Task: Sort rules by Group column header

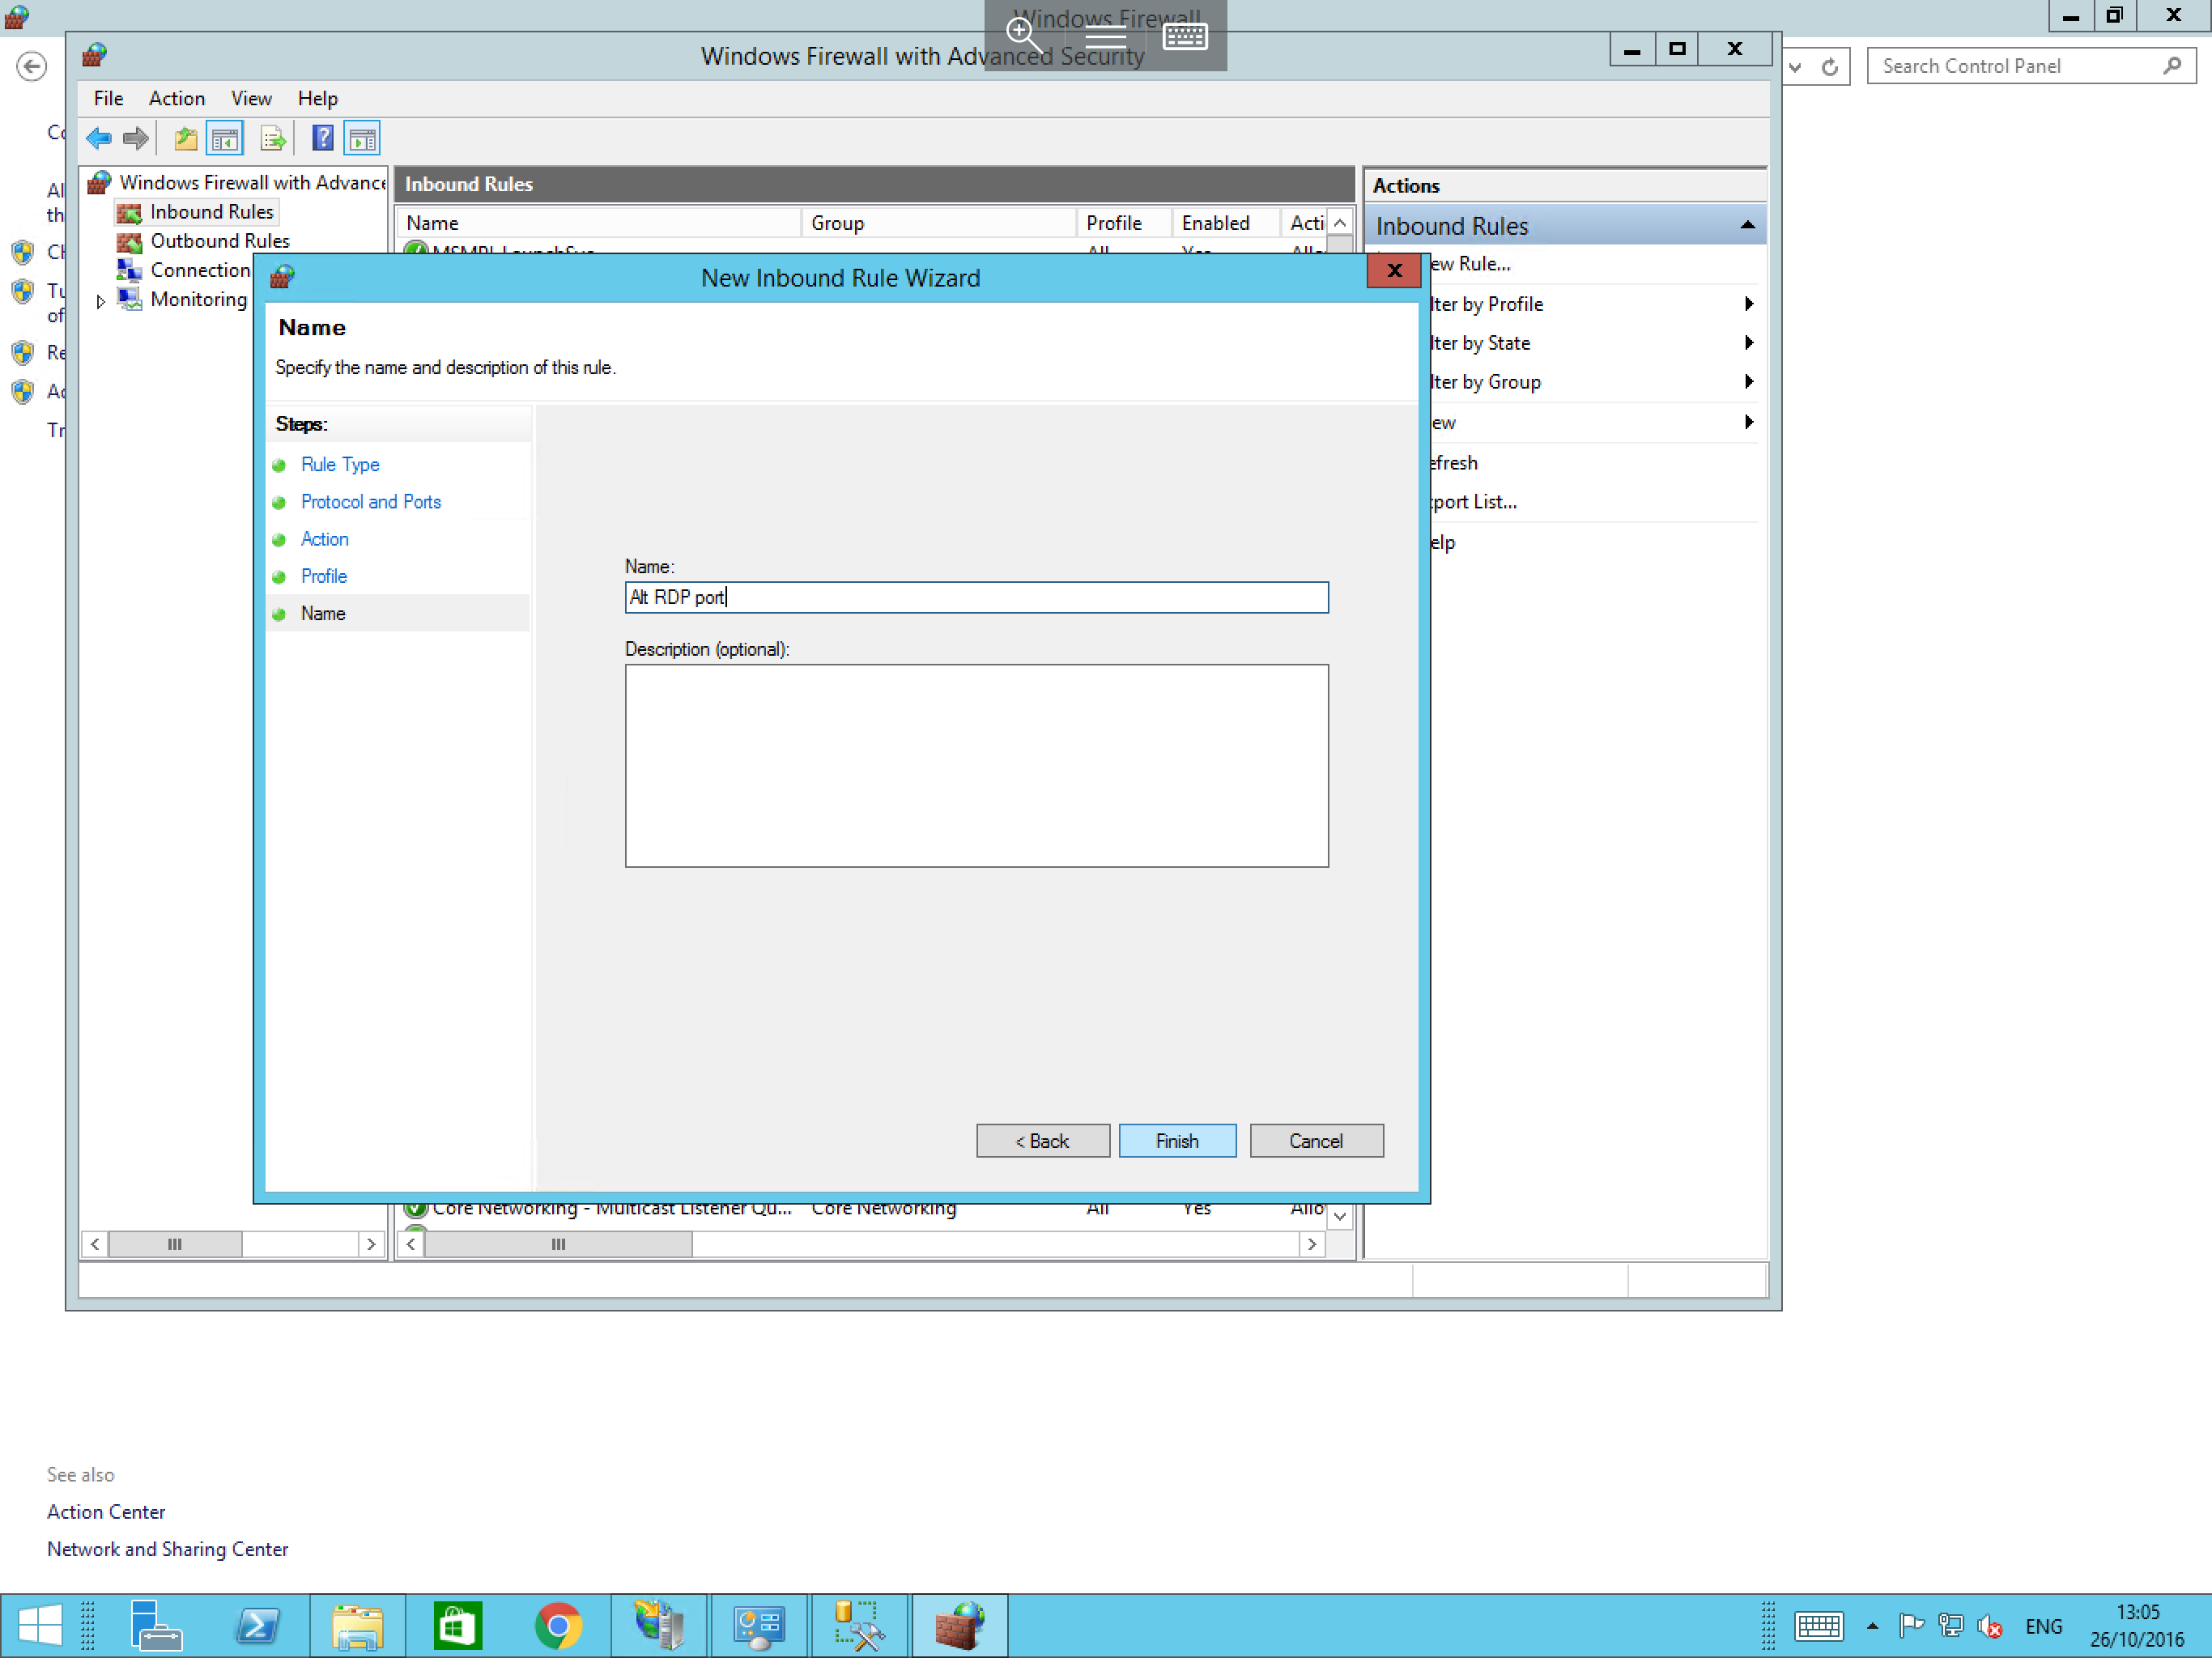Action: 939,222
